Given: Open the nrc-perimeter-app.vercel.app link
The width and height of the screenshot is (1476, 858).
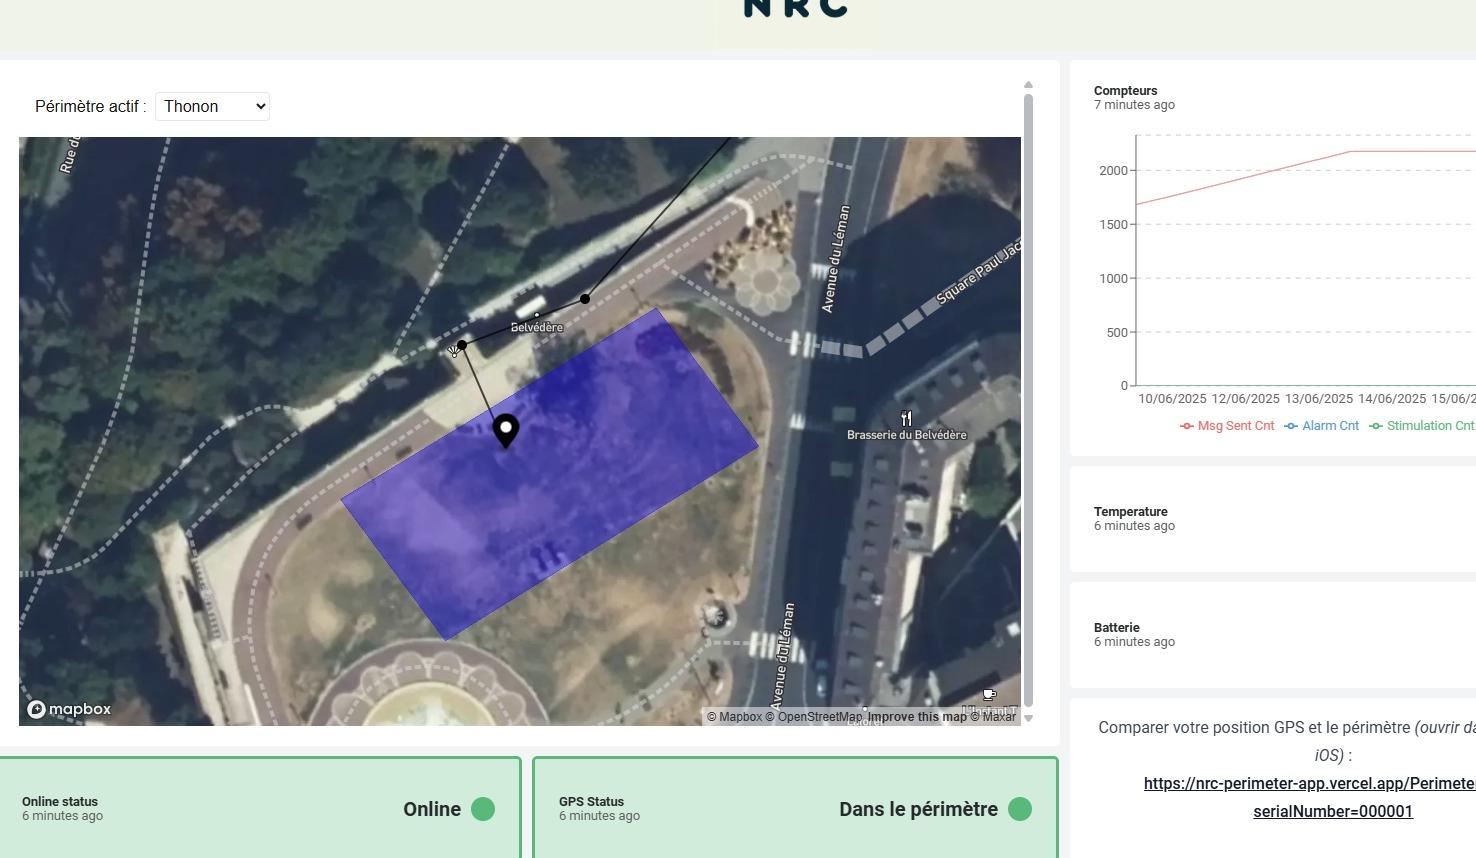Looking at the screenshot, I should coord(1310,784).
